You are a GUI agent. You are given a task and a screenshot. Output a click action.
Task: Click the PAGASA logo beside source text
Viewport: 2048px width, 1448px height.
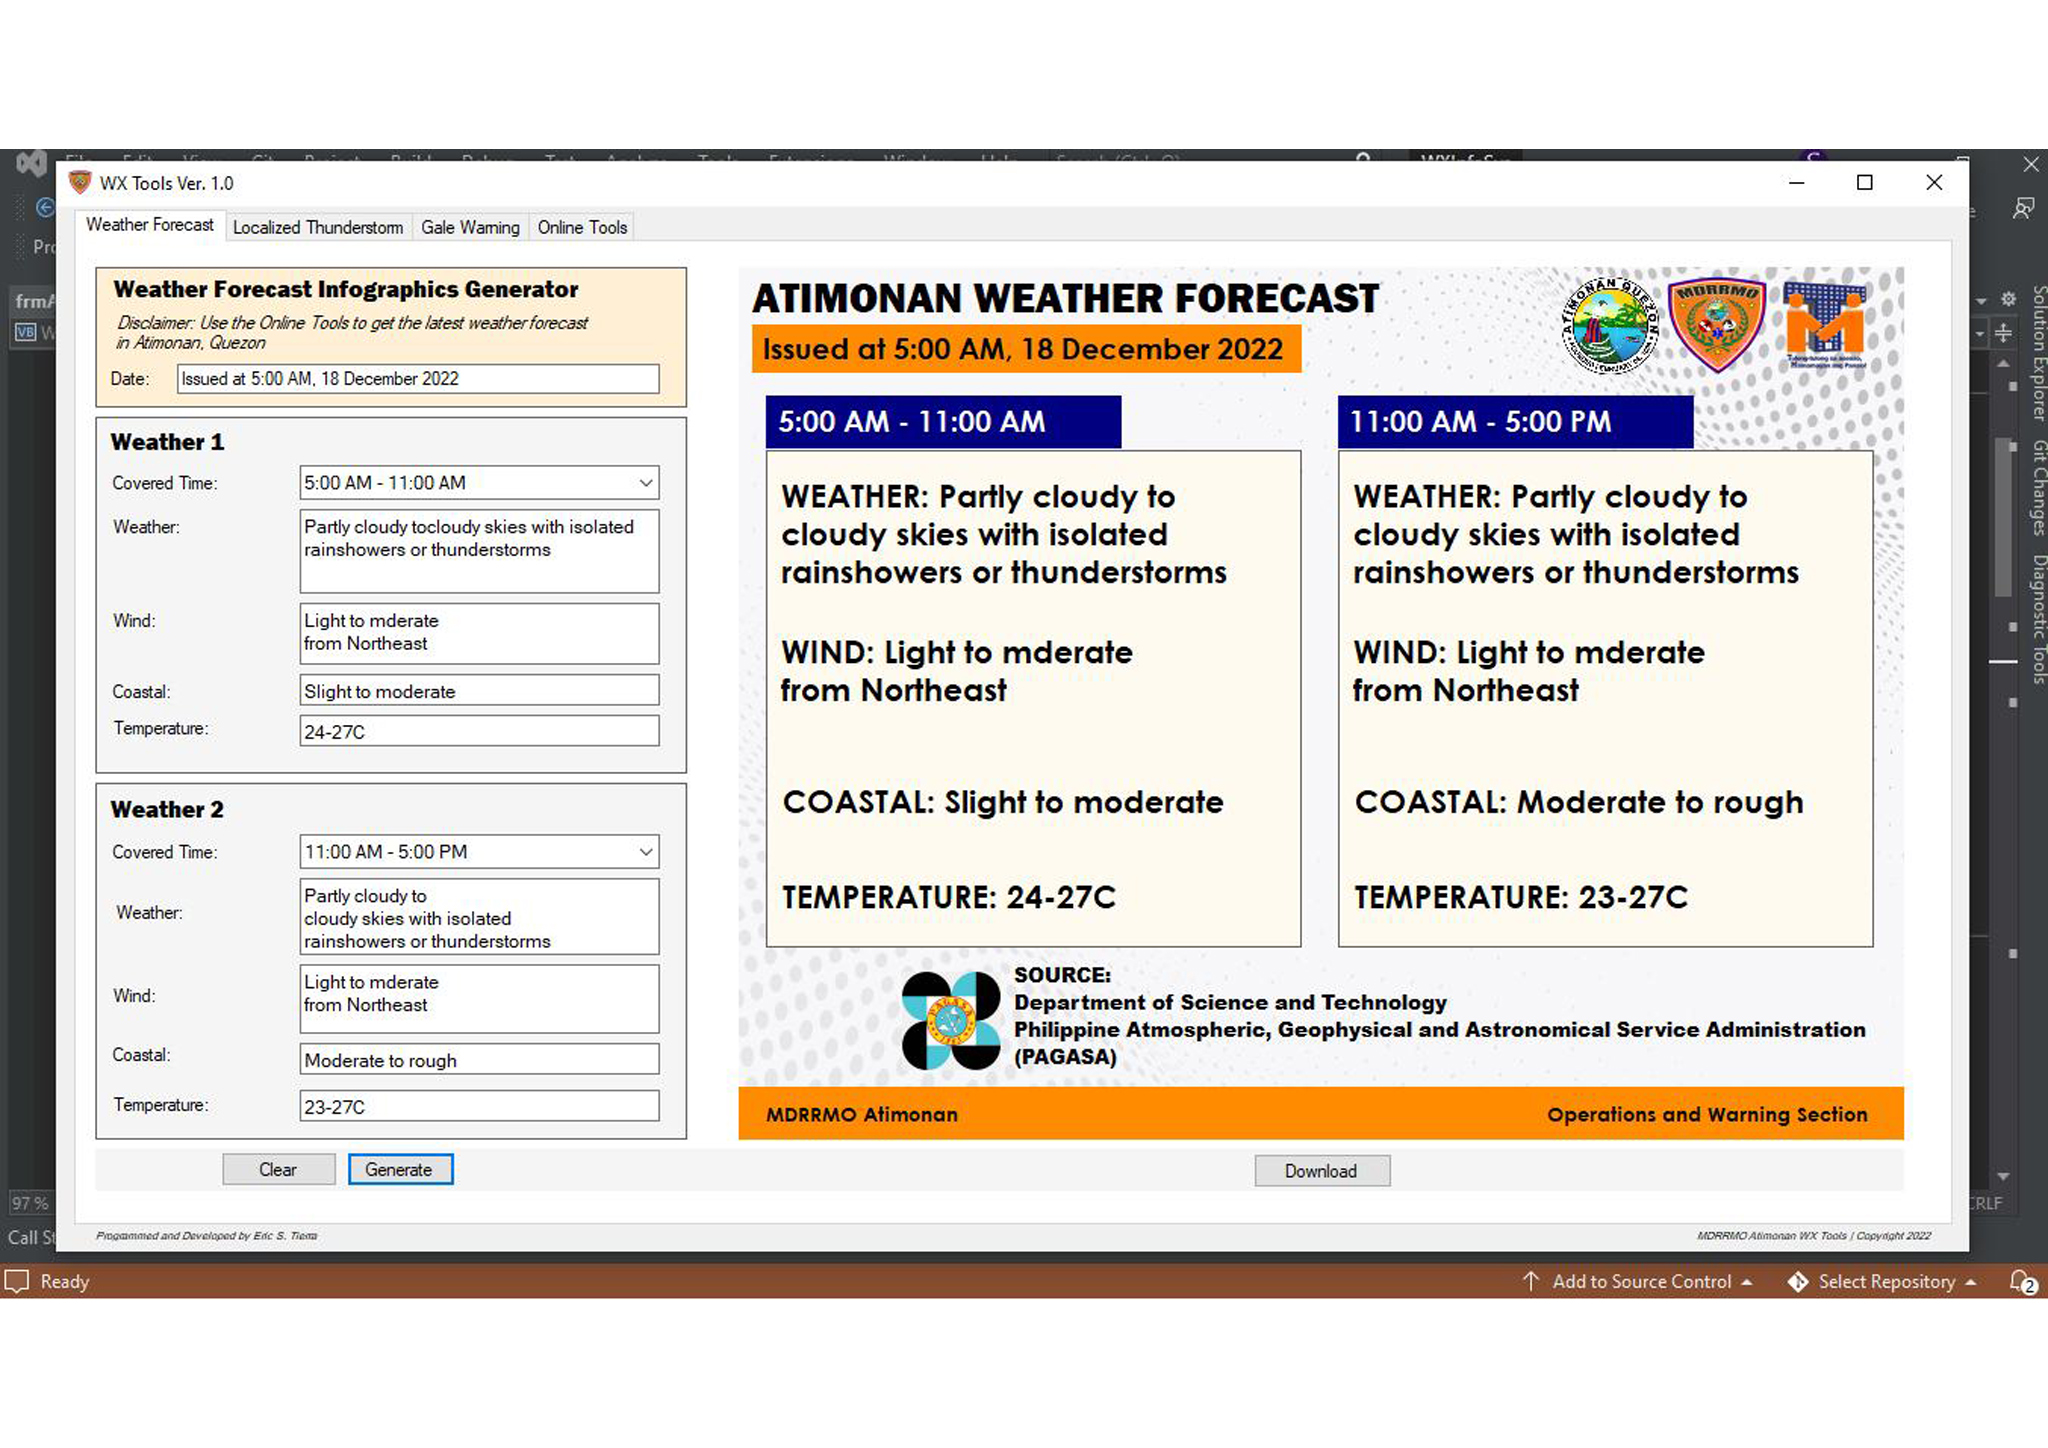click(x=950, y=1020)
